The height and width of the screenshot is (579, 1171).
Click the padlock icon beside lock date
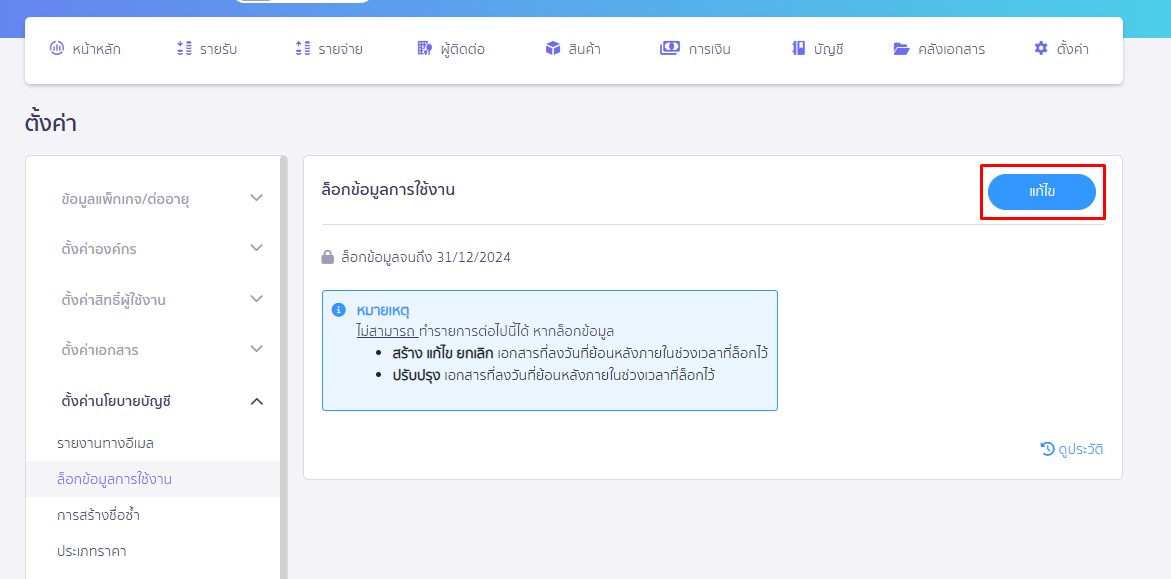point(327,258)
